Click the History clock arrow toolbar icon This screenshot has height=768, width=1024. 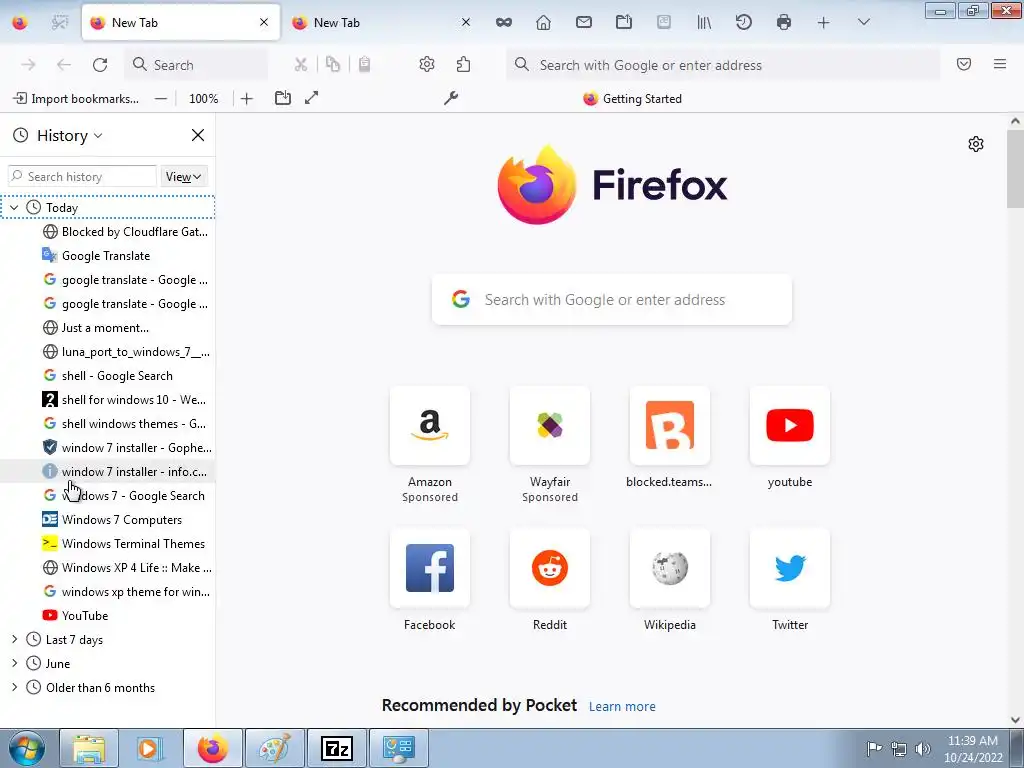[x=743, y=22]
